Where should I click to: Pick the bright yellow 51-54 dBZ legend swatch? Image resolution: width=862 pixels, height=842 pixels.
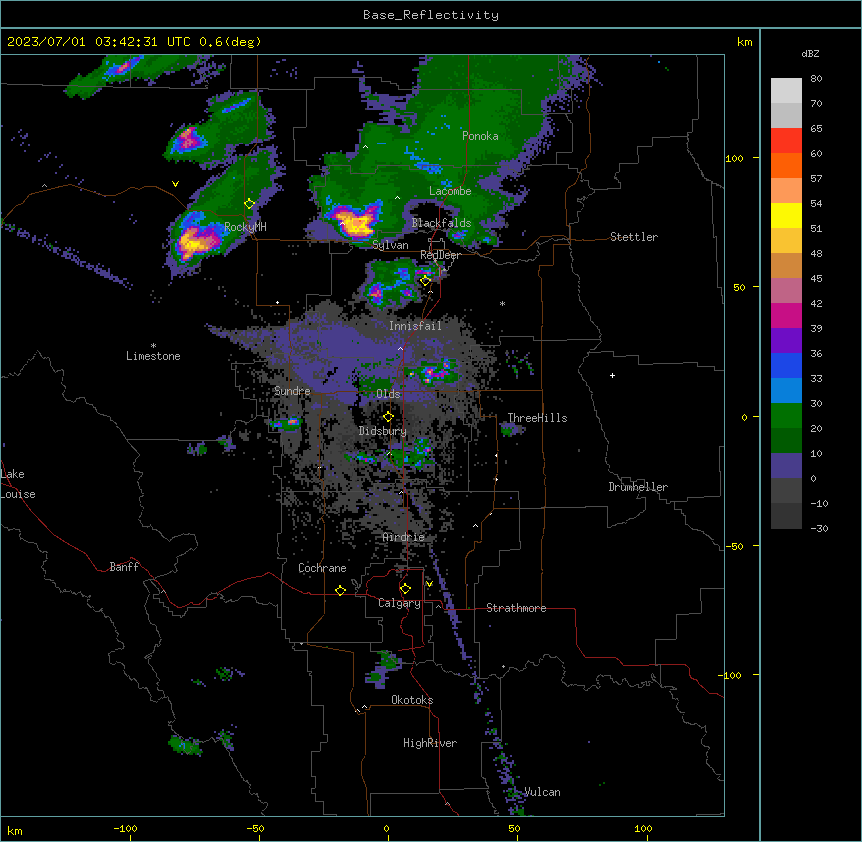point(786,216)
